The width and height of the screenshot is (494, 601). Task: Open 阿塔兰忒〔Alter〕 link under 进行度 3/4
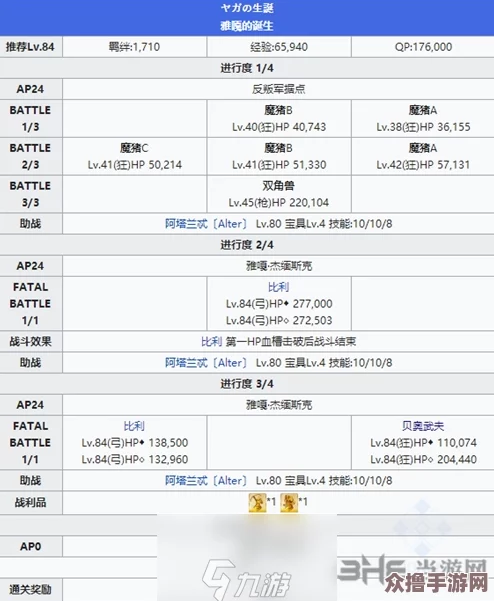point(207,481)
